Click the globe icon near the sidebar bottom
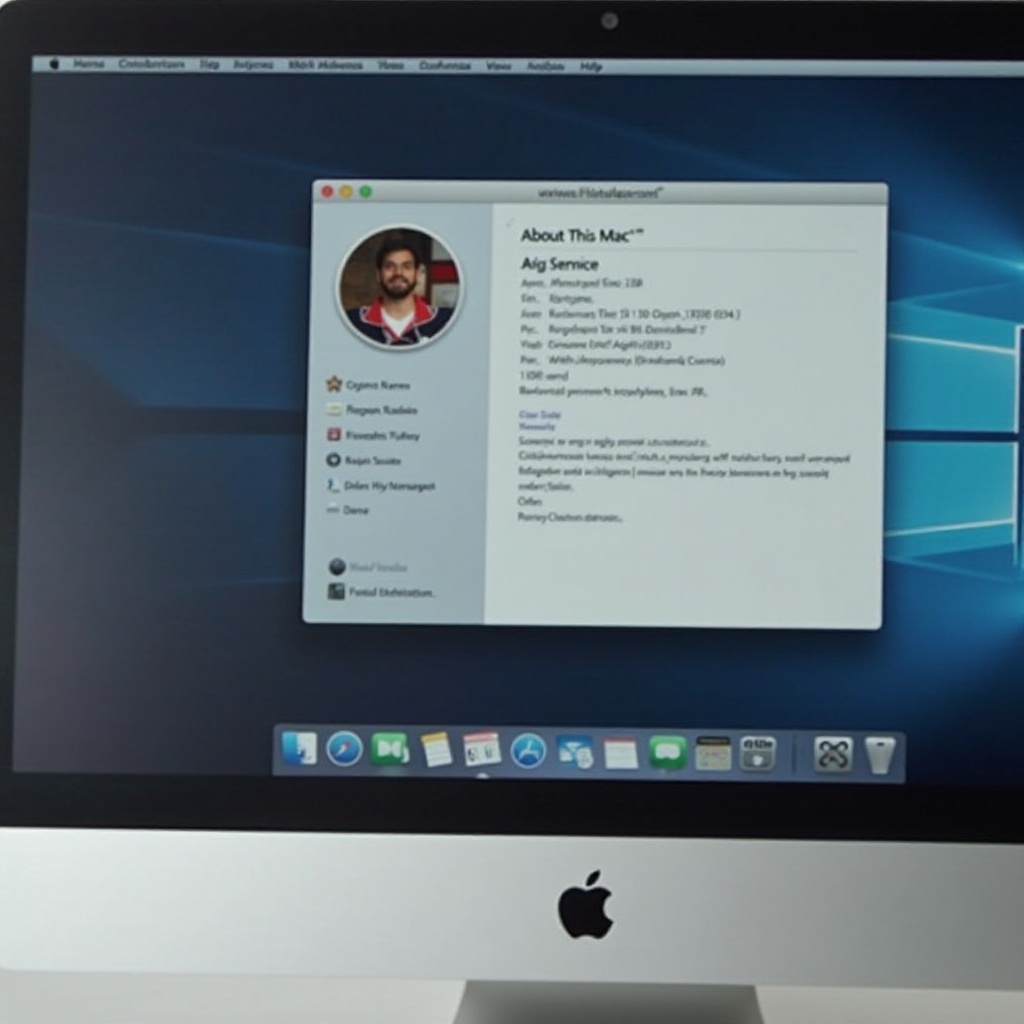Image resolution: width=1024 pixels, height=1024 pixels. tap(337, 567)
